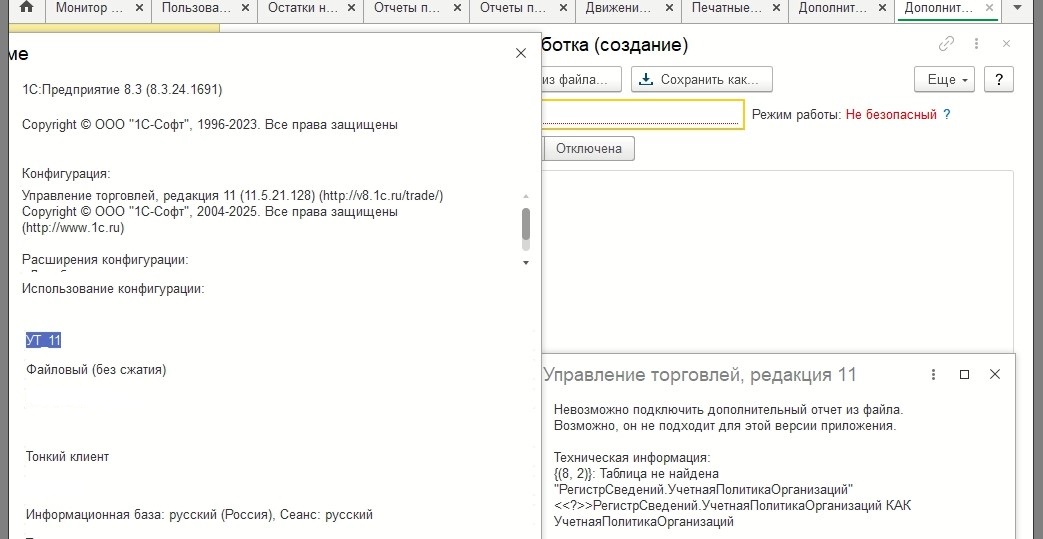This screenshot has width=1043, height=539.
Task: Open error dialog three-dots menu
Action: coord(933,375)
